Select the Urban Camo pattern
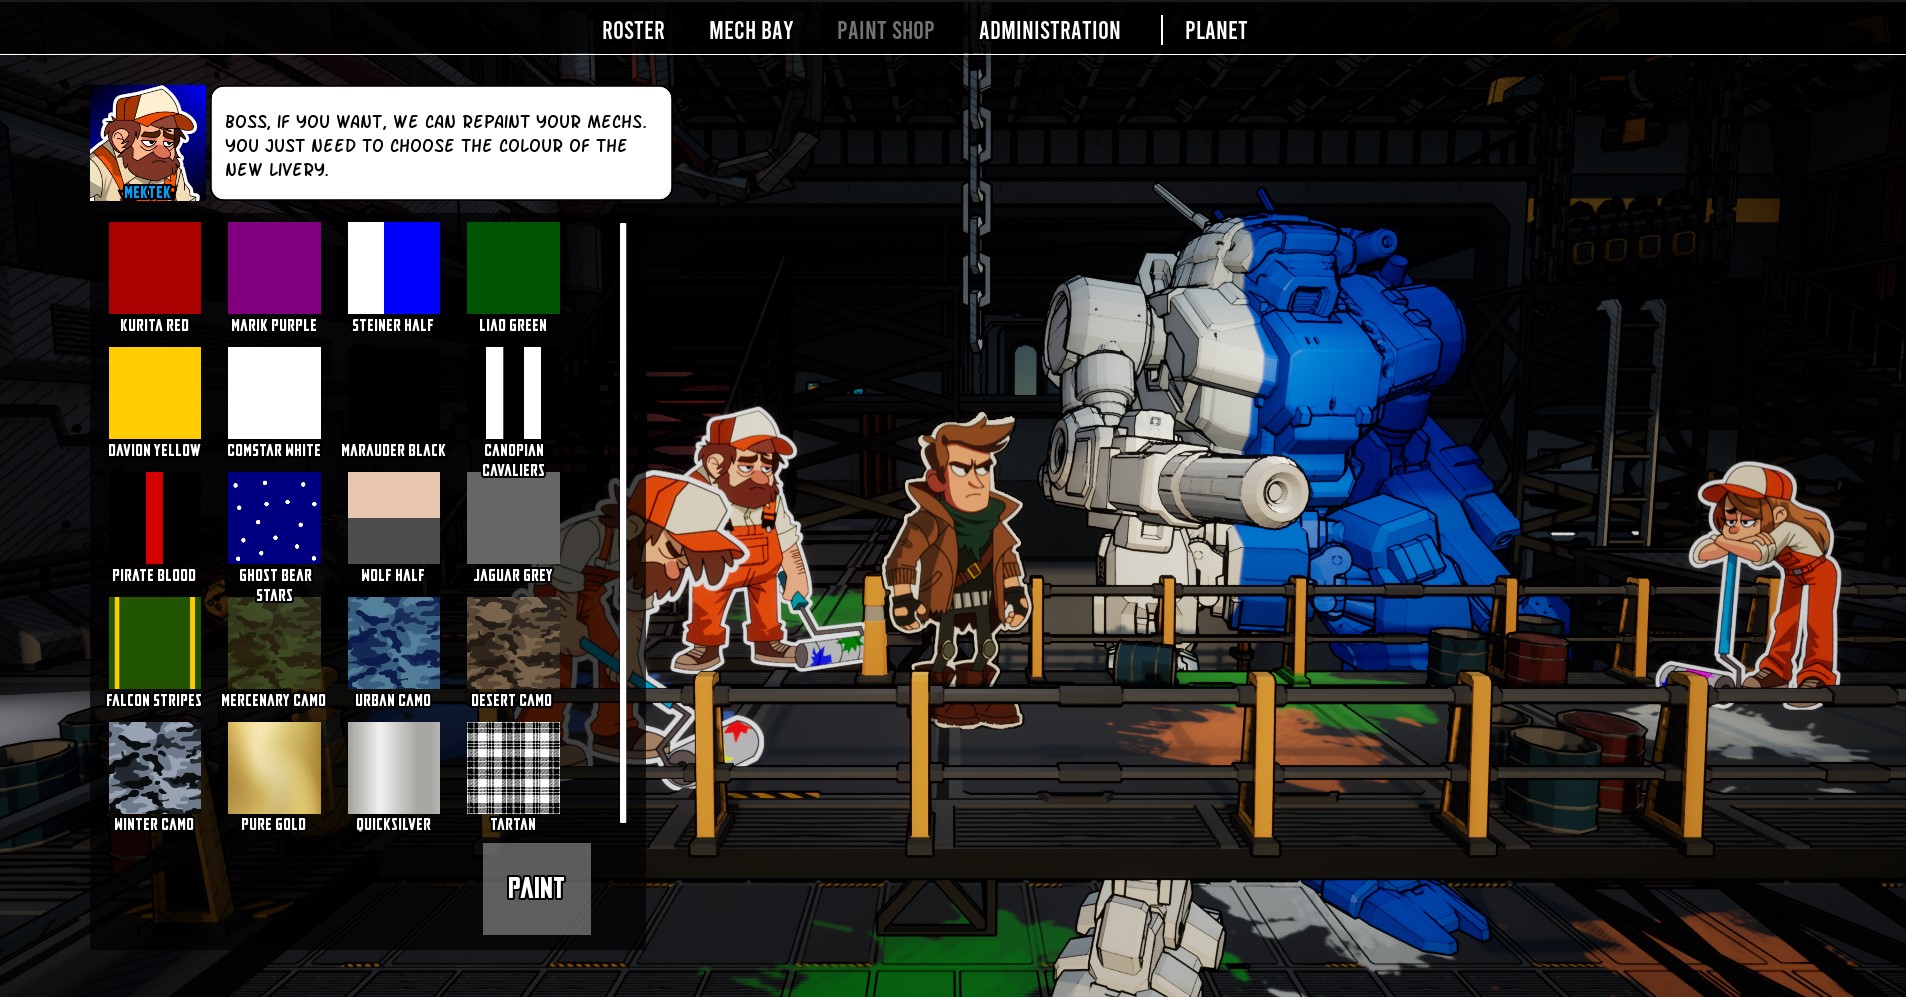 394,643
